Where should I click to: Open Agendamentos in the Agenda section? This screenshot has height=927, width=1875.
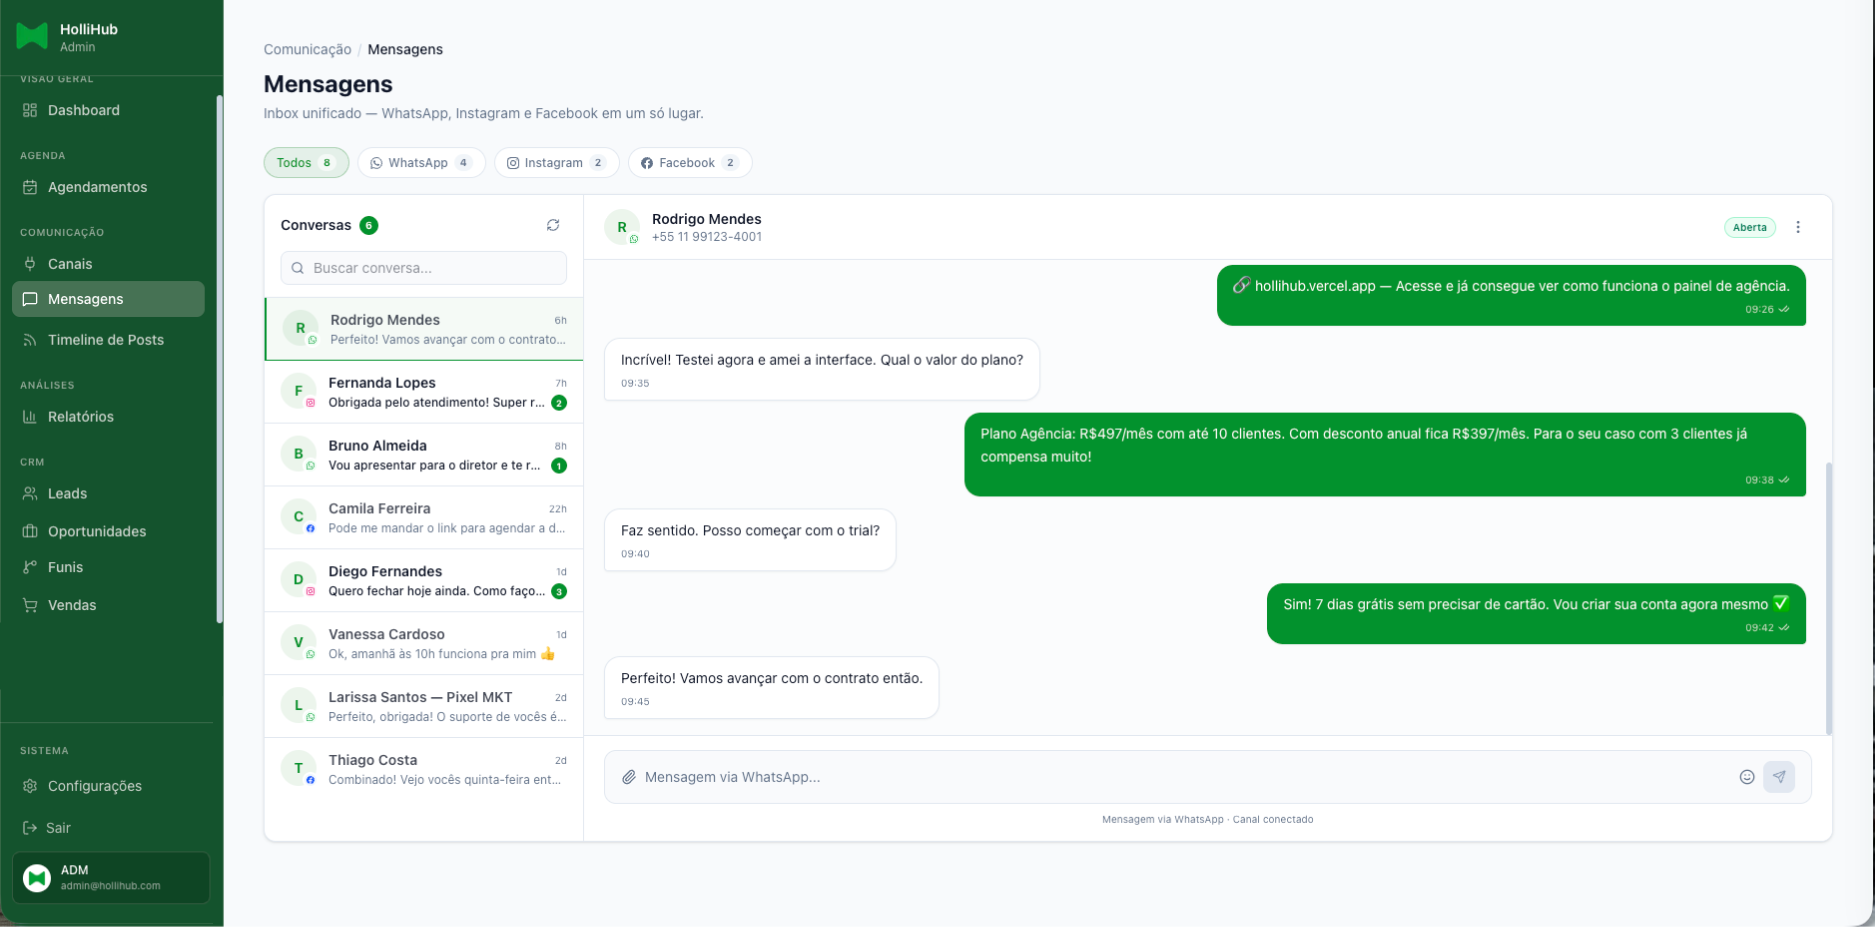[x=98, y=187]
